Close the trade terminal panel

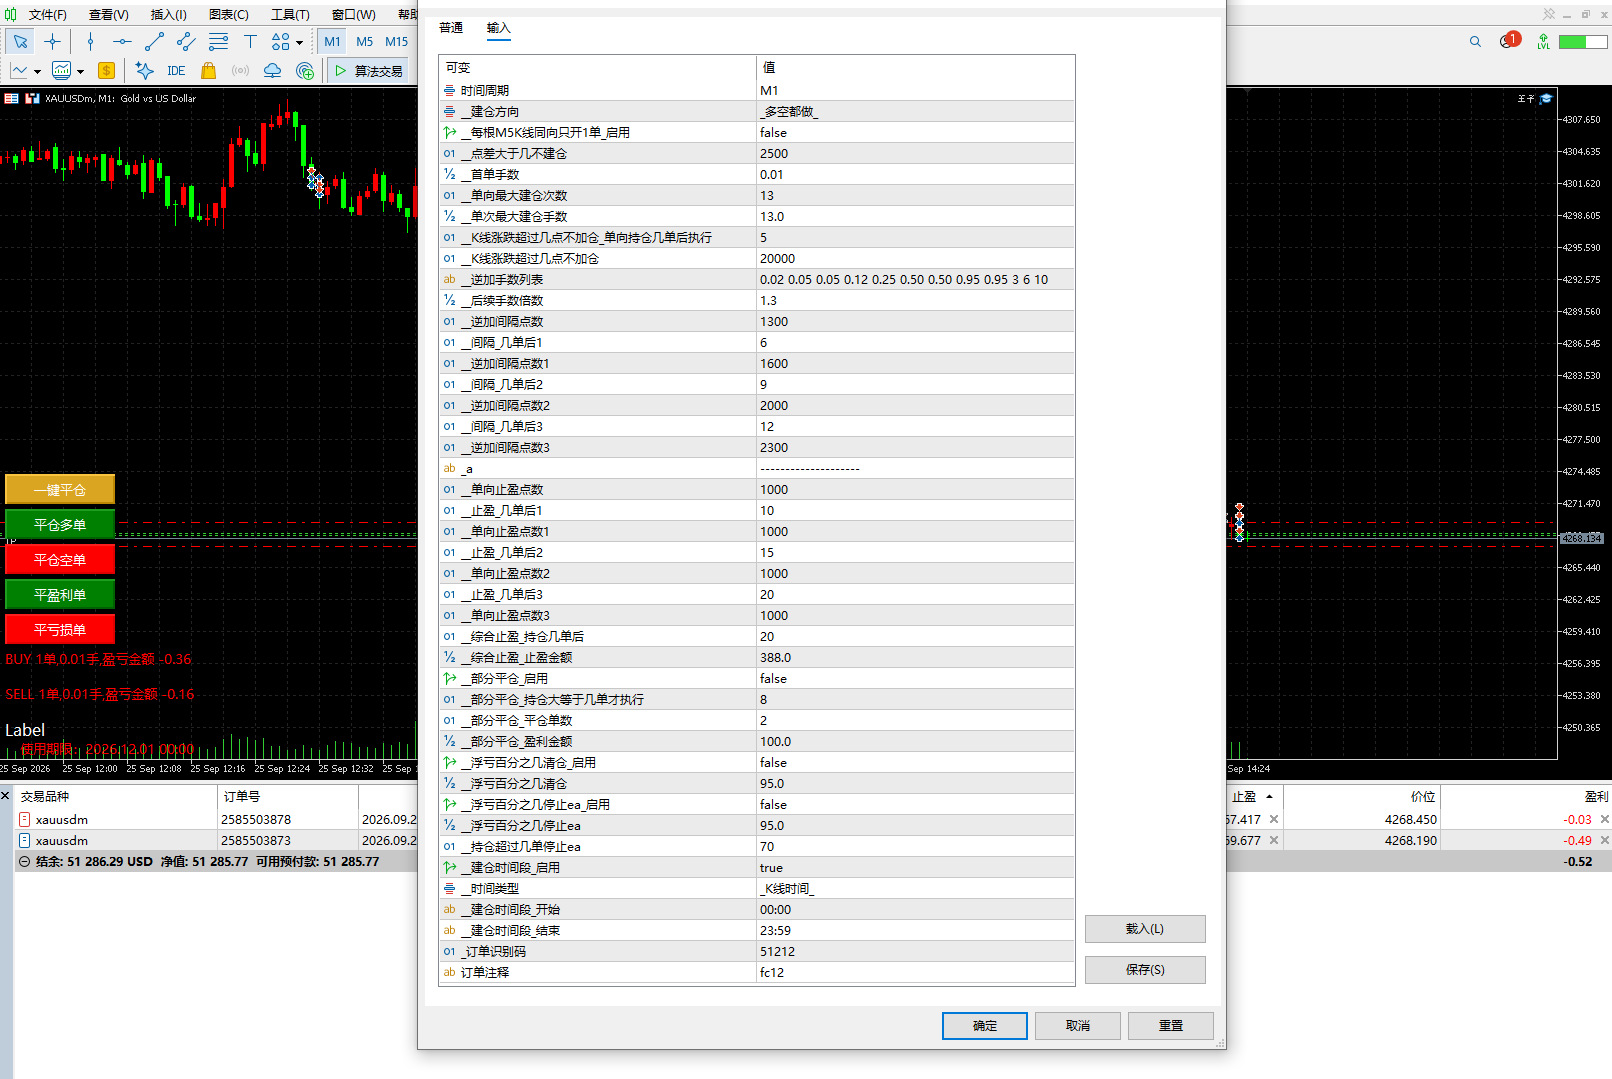click(6, 796)
